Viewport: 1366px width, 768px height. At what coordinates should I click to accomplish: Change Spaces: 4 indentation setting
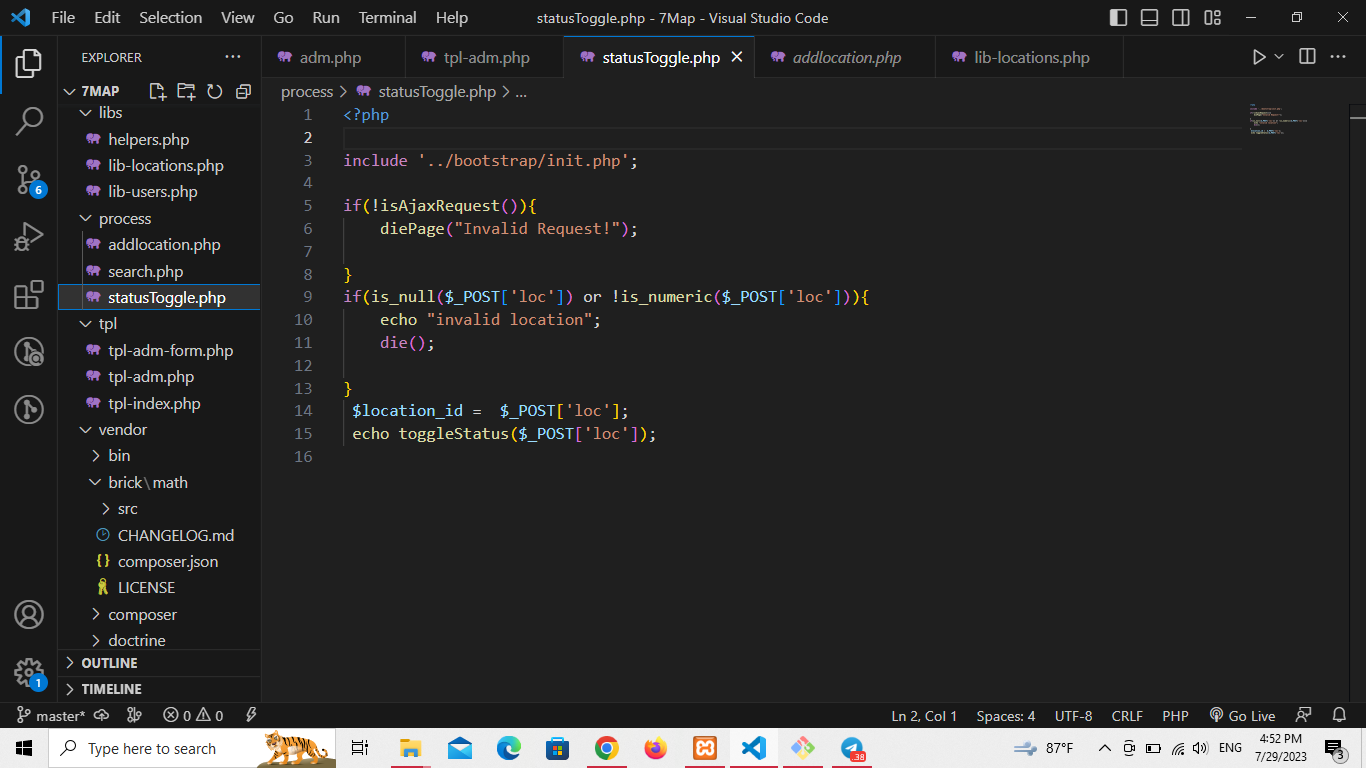click(x=1006, y=716)
